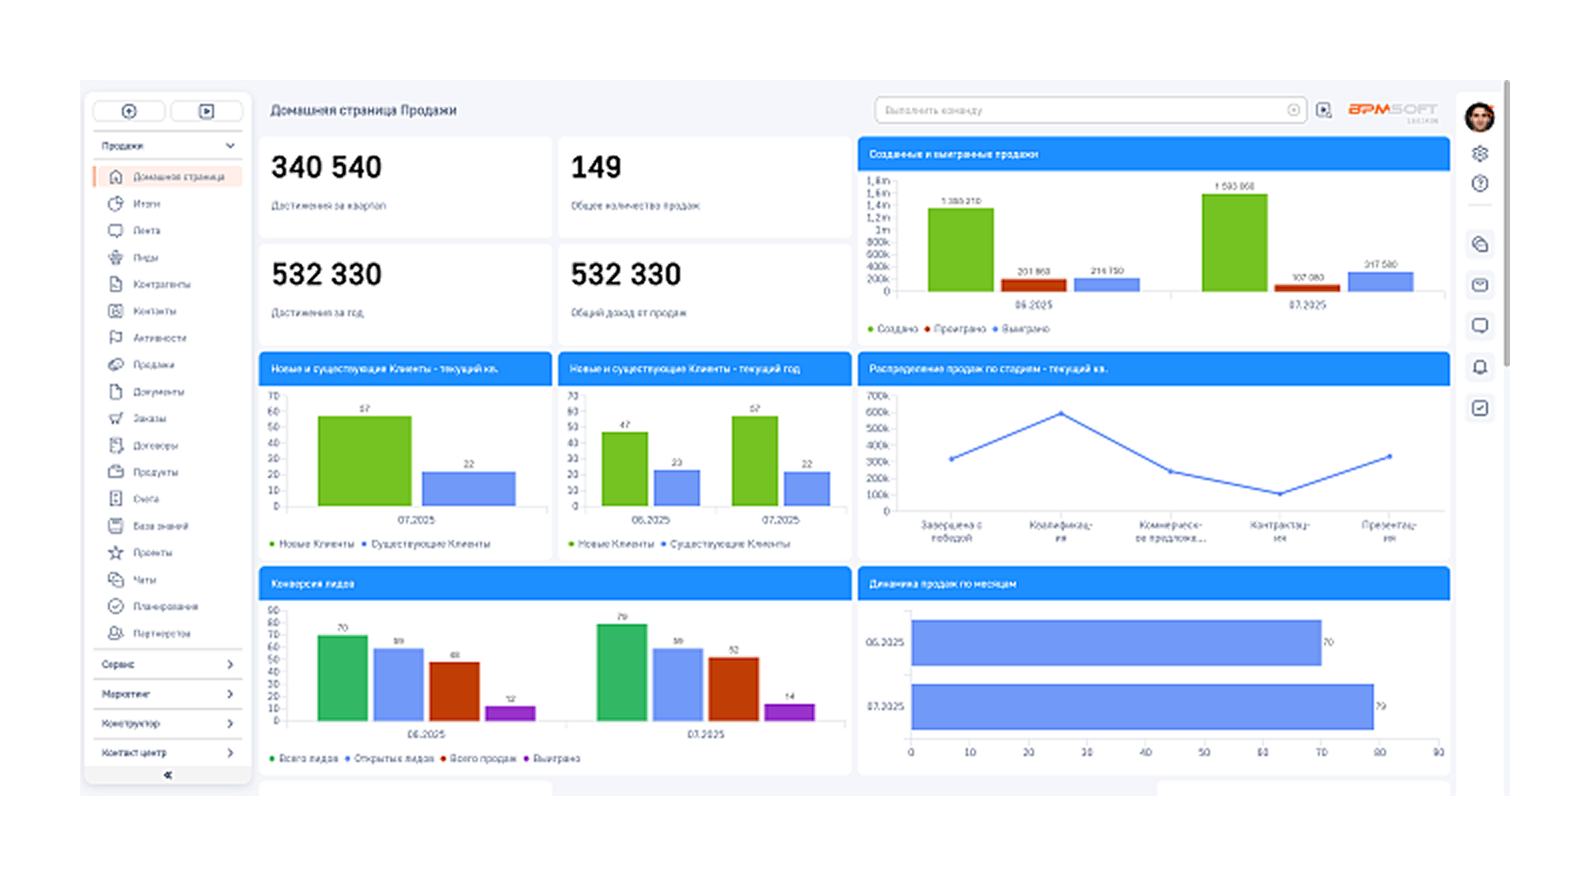
Task: Collapse the sidebar with the double-arrow icon
Action: click(168, 775)
